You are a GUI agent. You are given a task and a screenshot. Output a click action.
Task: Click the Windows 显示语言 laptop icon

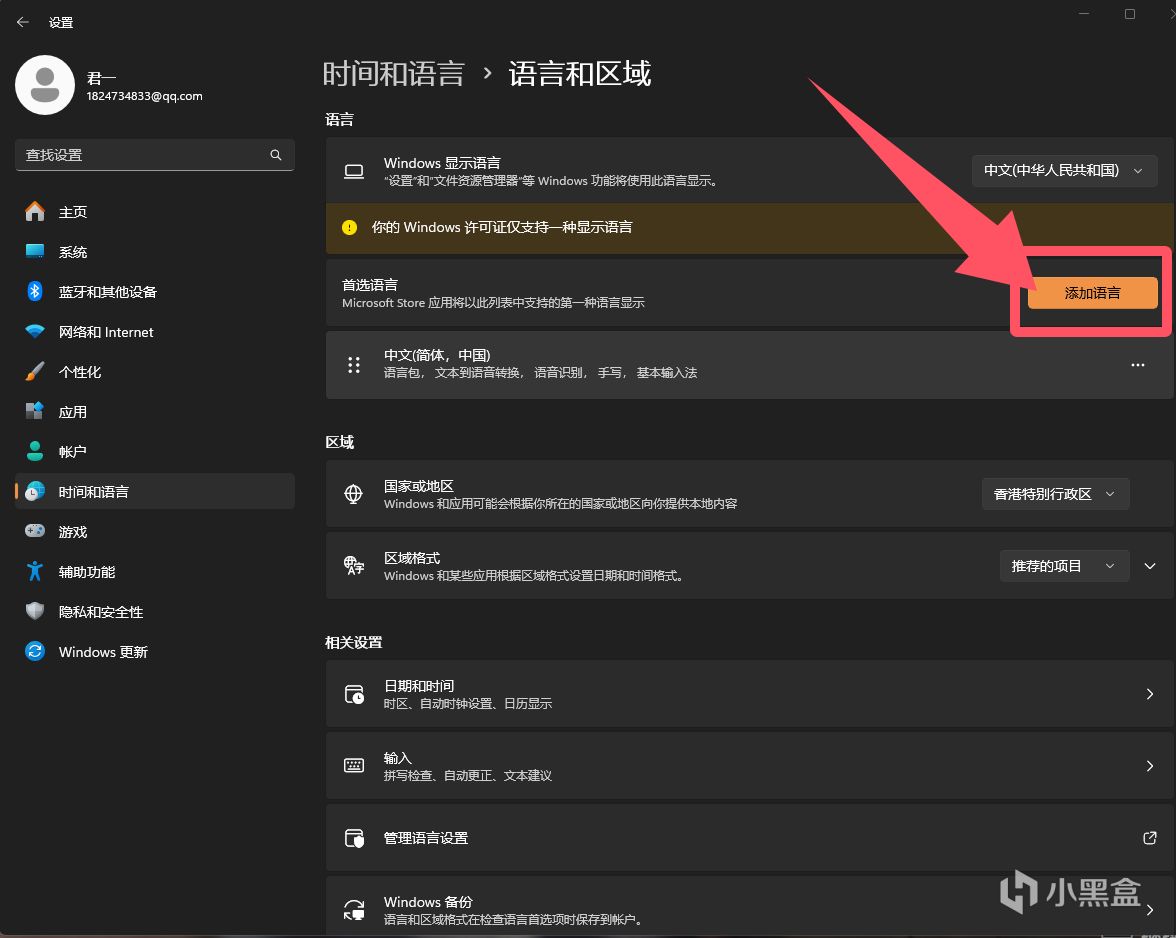coord(354,172)
